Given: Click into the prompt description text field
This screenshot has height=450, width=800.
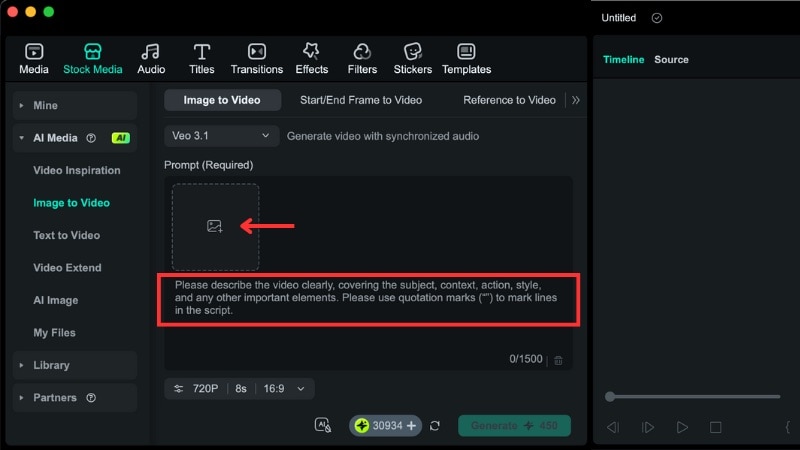Looking at the screenshot, I should point(368,298).
